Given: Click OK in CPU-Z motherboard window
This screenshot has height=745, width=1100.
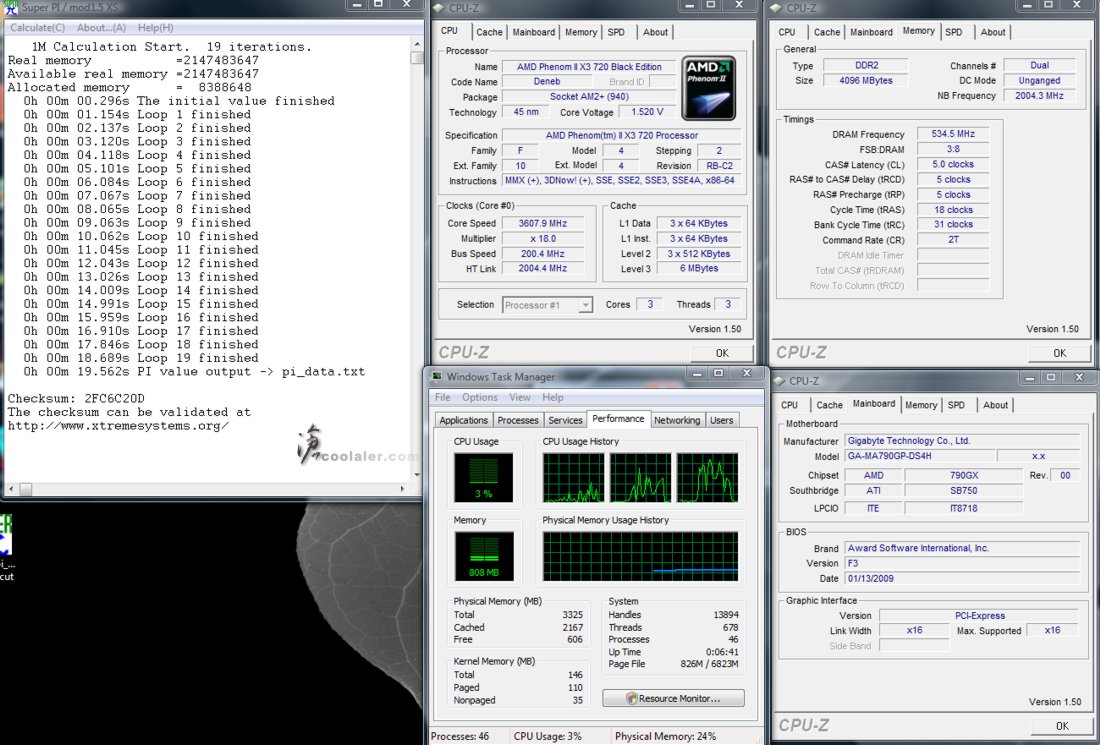Looking at the screenshot, I should 1062,726.
